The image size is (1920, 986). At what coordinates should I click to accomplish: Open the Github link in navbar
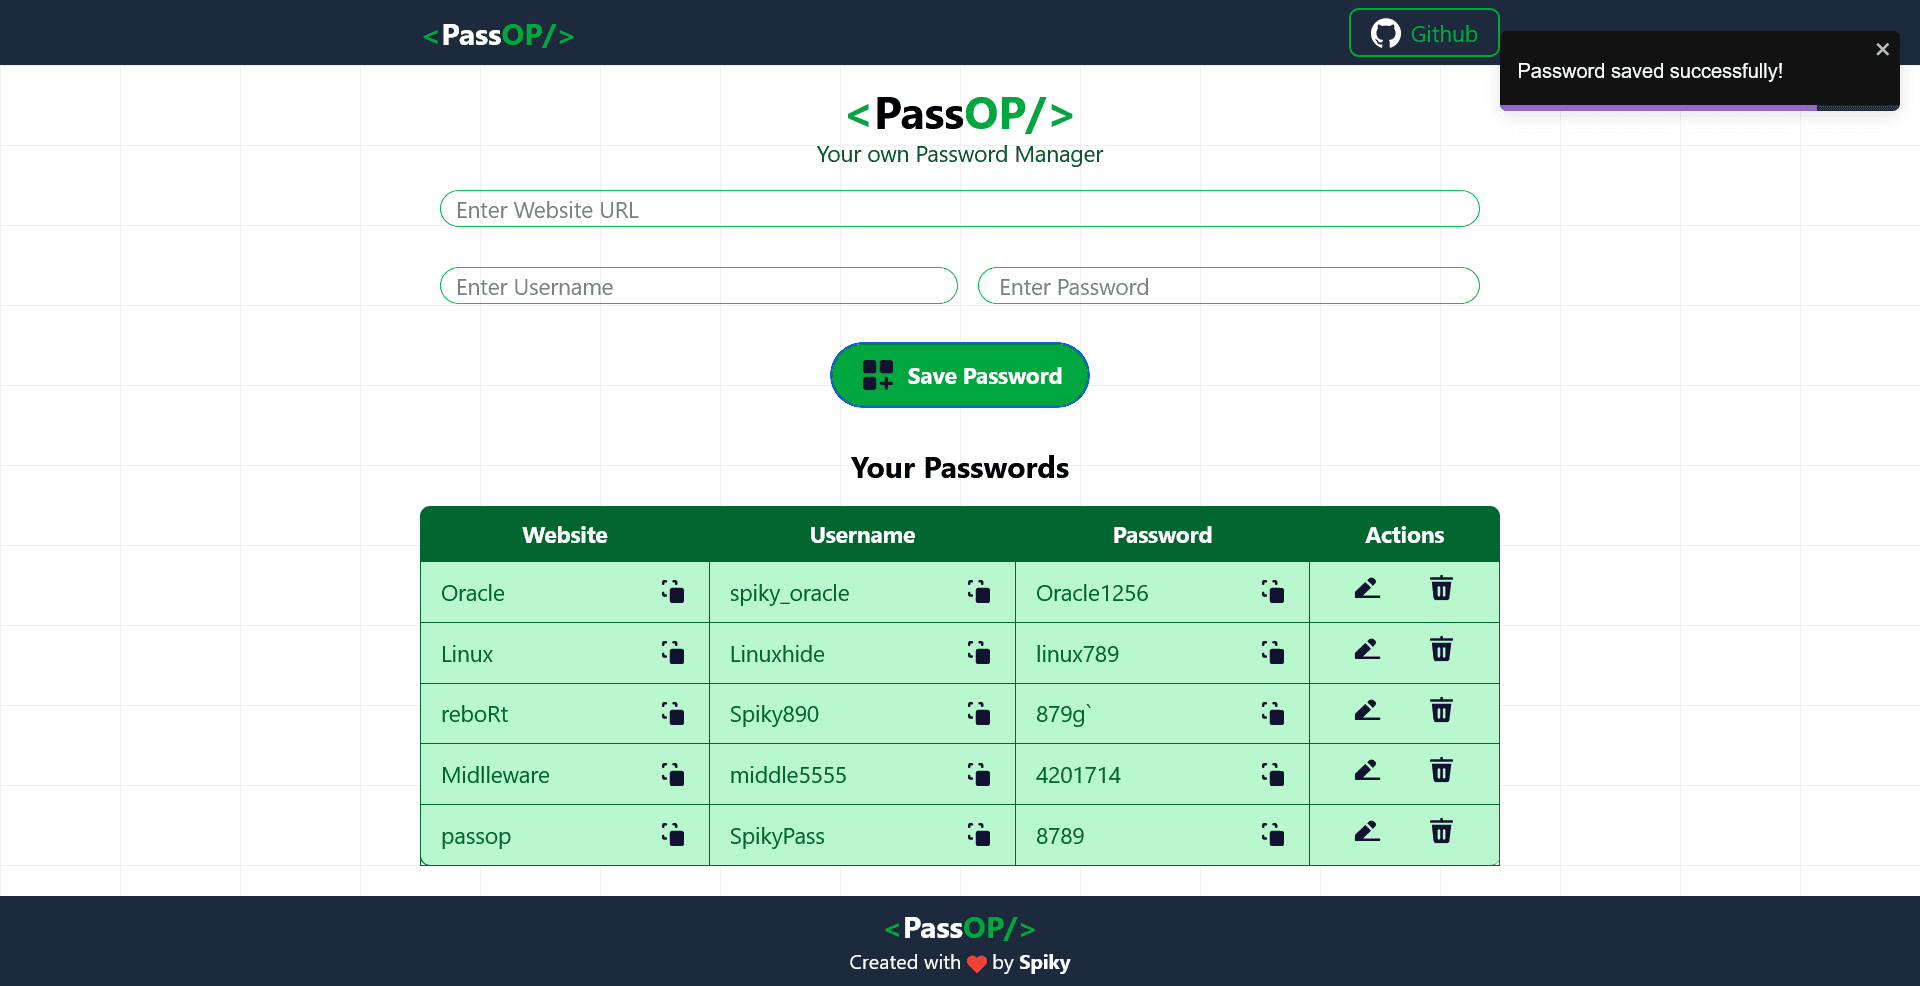[1423, 33]
